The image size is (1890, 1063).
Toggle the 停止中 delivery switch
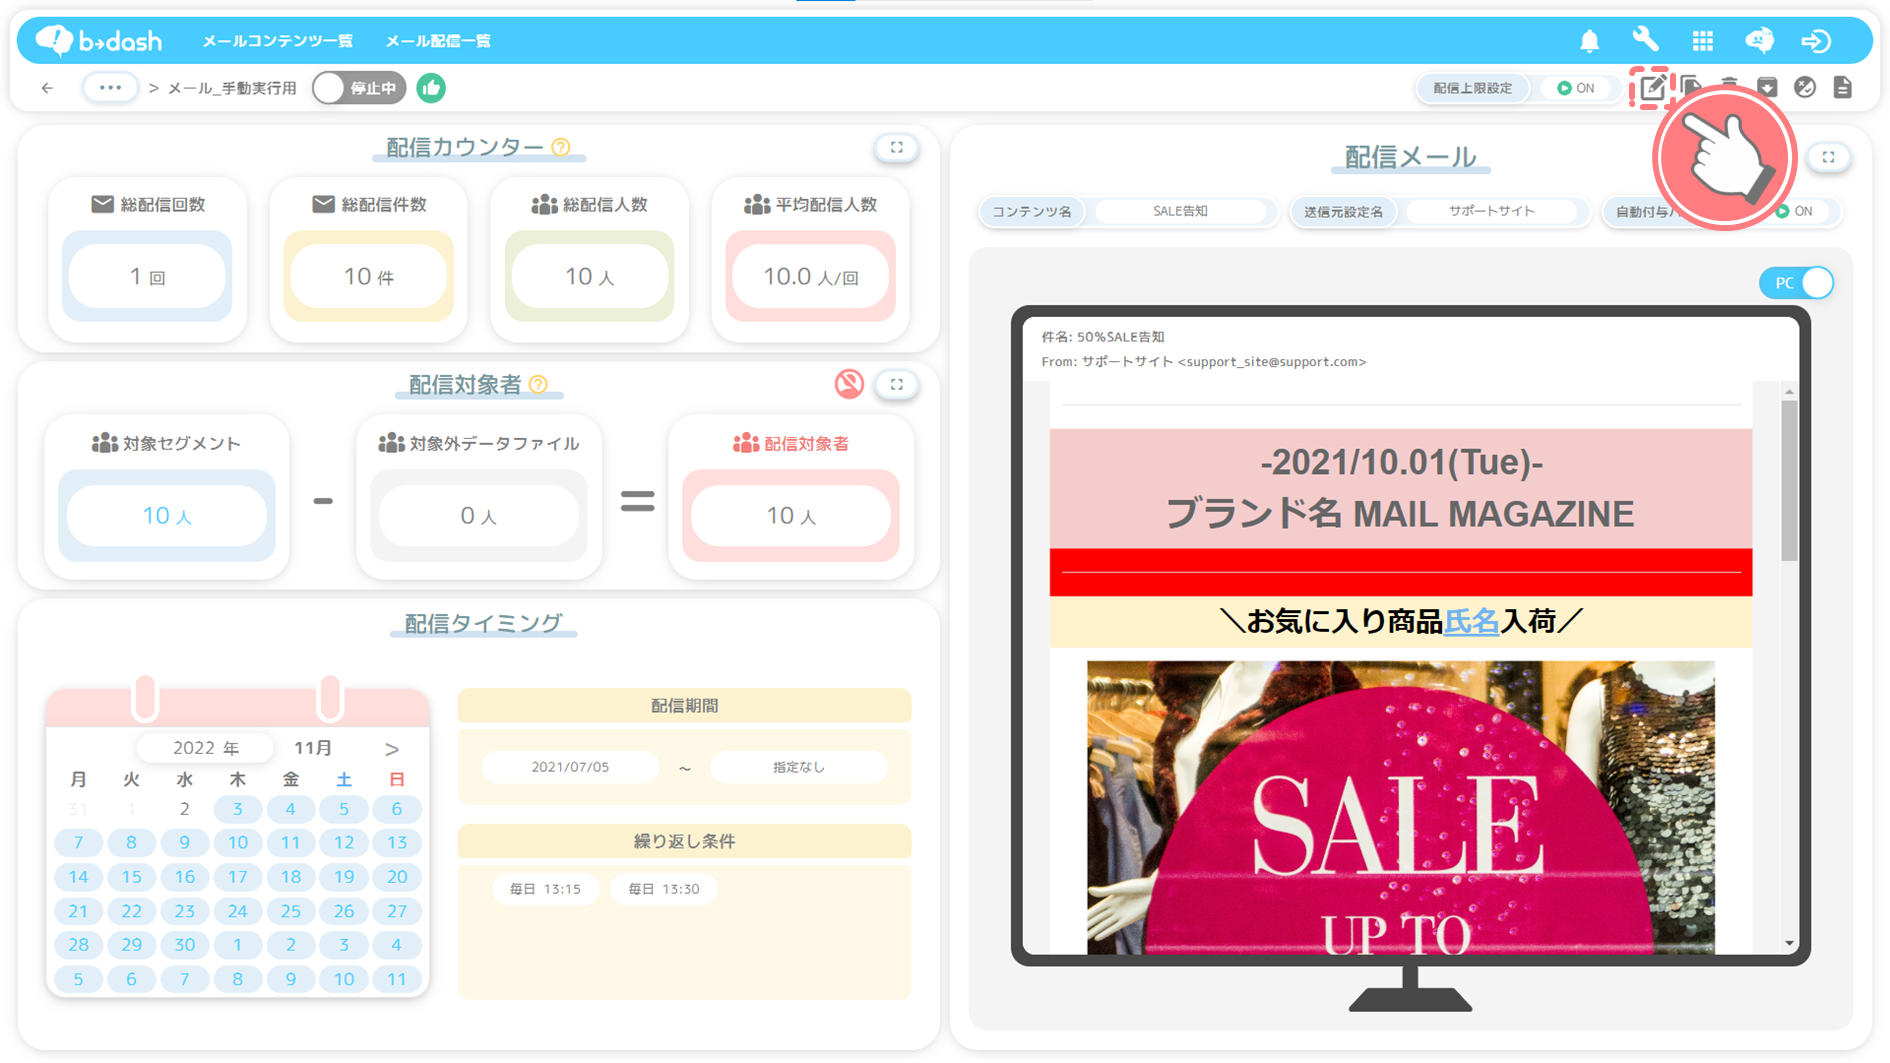[359, 88]
